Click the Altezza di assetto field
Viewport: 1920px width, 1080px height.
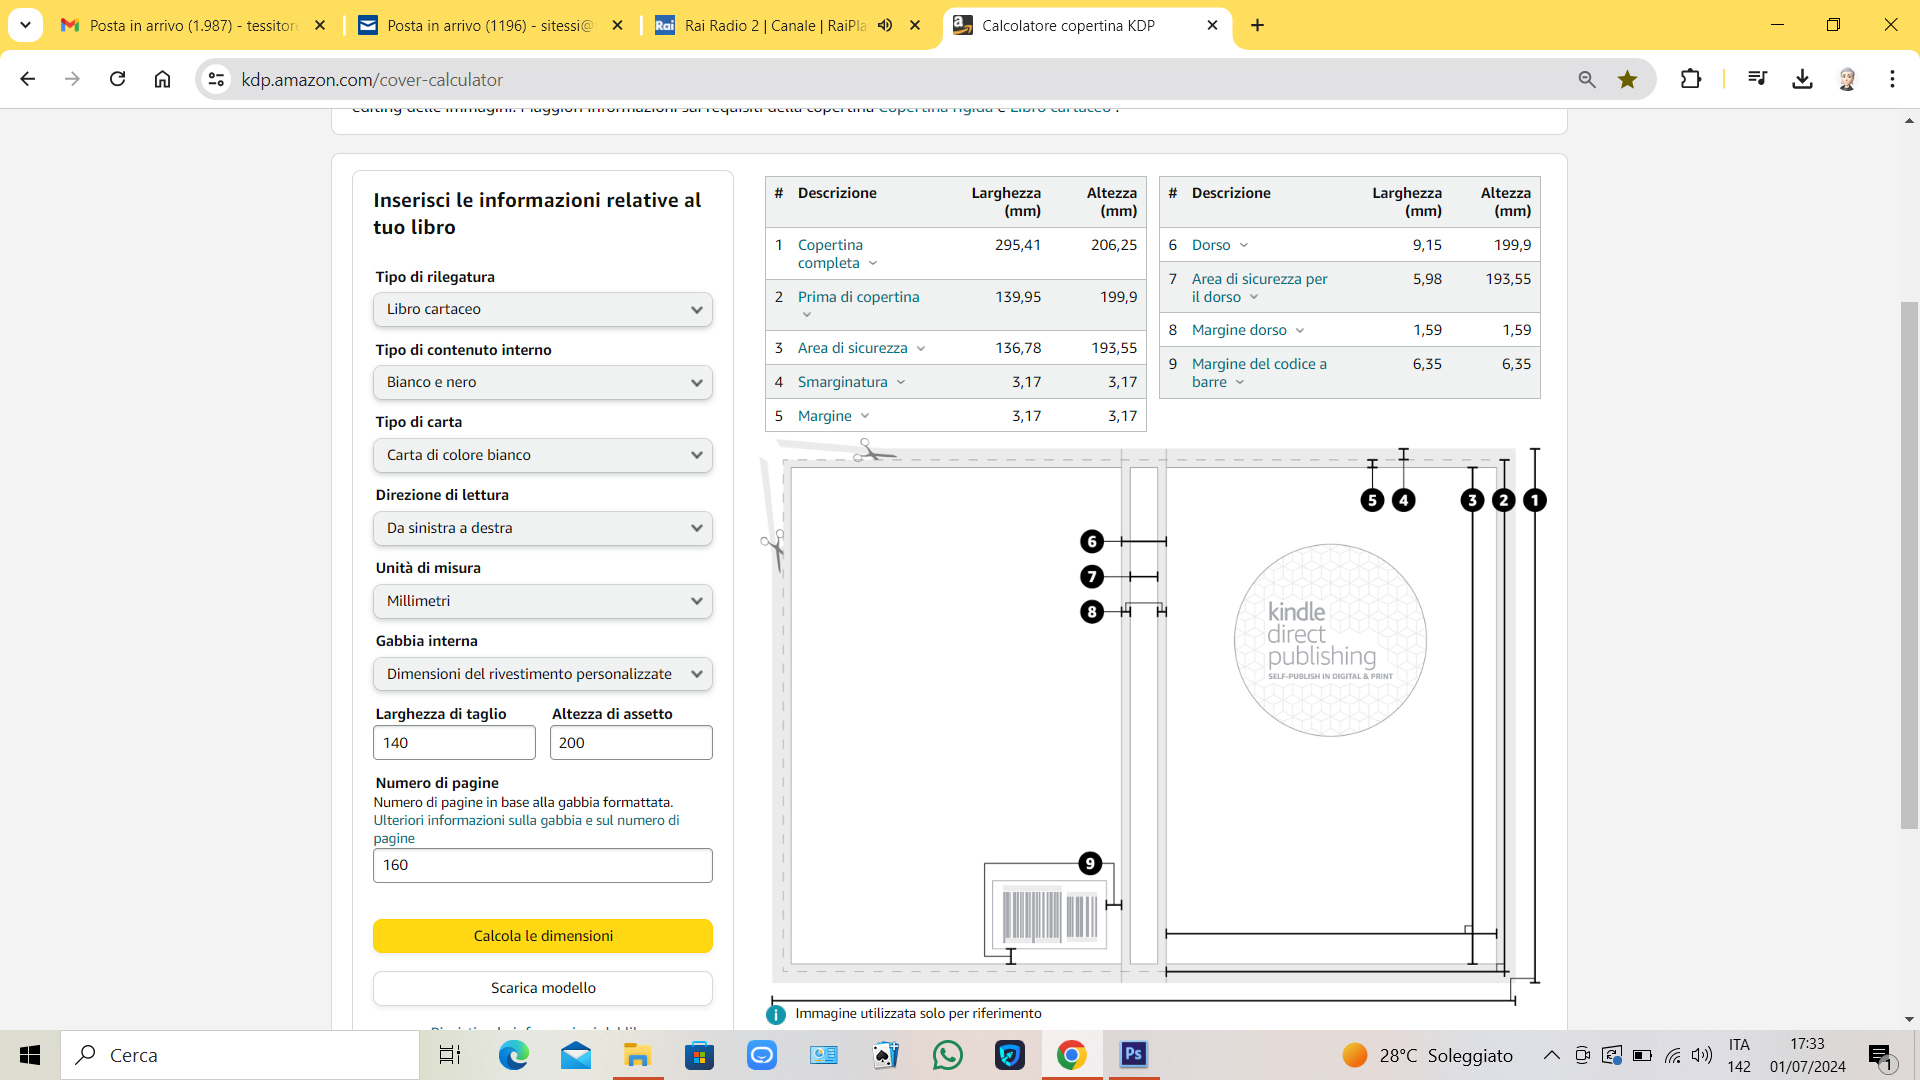click(x=631, y=743)
